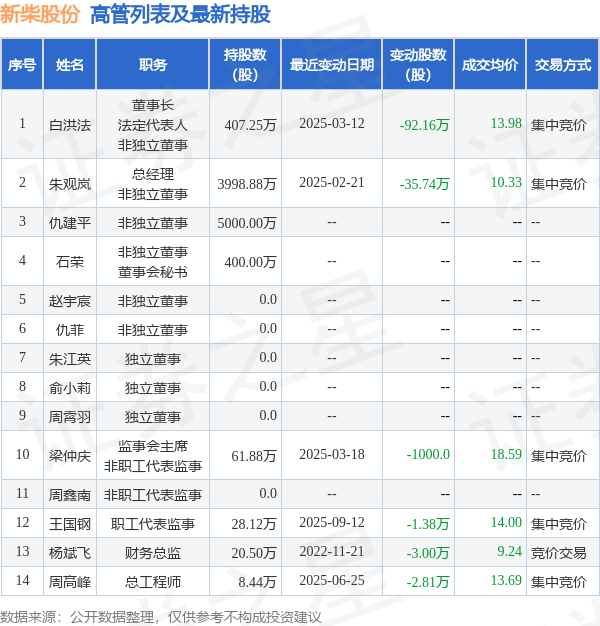Screen dimensions: 600x626
Task: Click the holding value 400.00万
Action: click(x=250, y=262)
